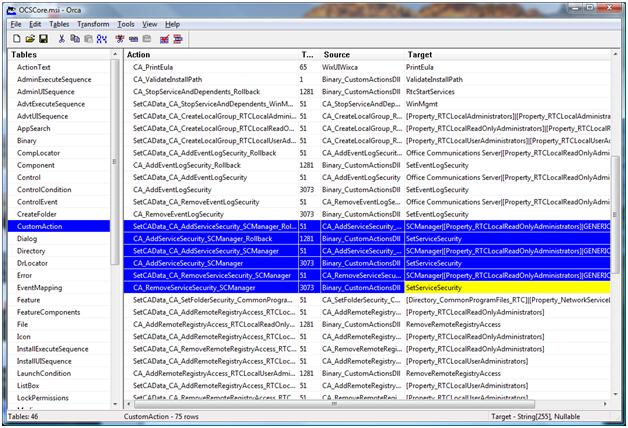This screenshot has height=428, width=628.
Task: Open the Tables menu
Action: click(59, 24)
